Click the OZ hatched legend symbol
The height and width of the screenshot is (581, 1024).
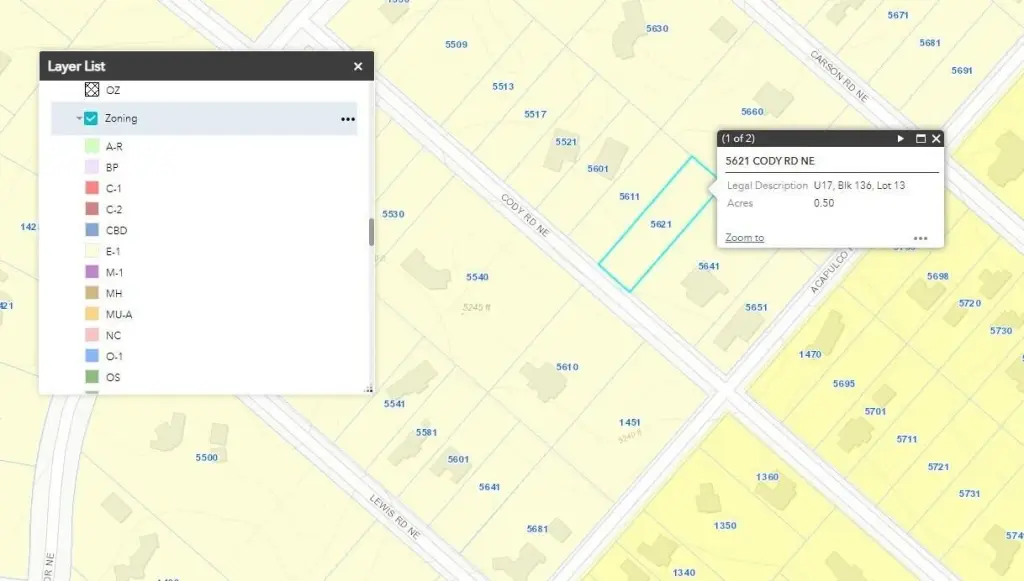click(92, 90)
